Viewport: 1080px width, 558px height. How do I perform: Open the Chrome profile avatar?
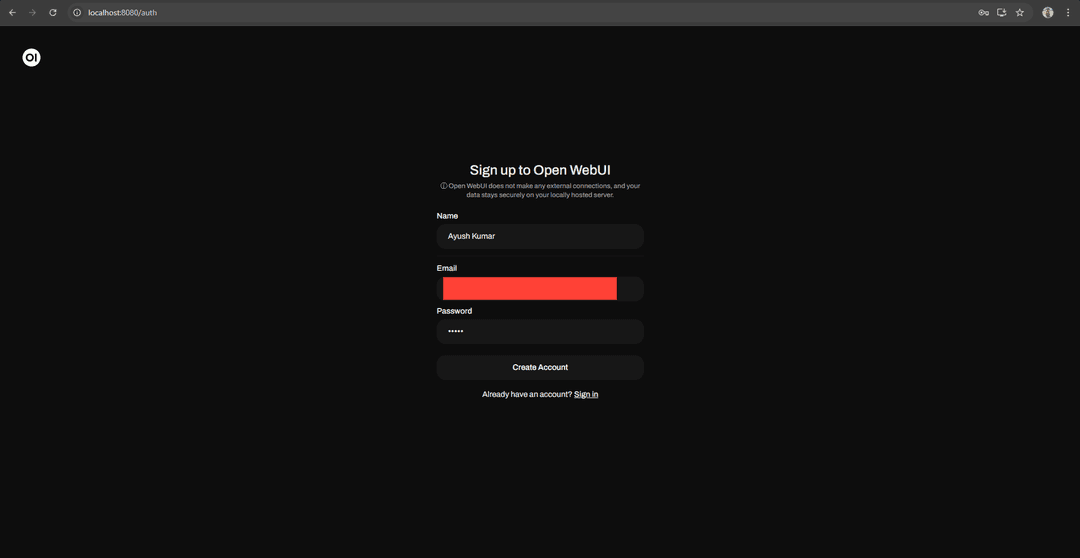[1047, 12]
